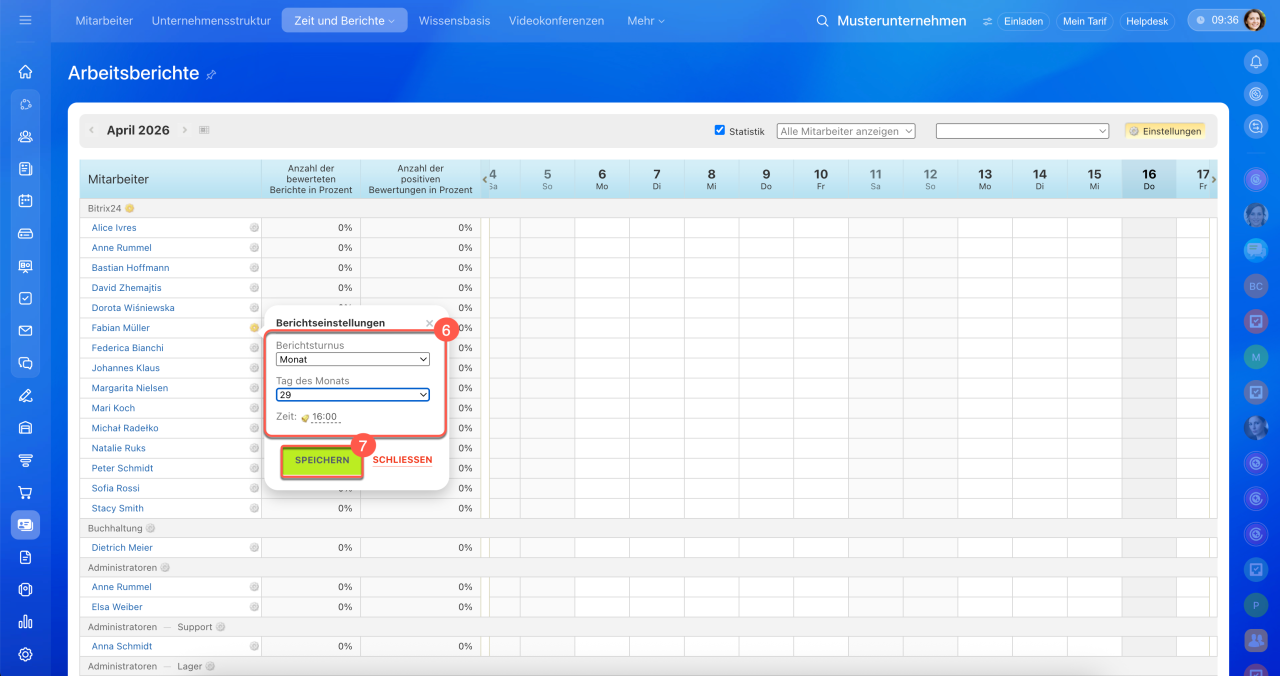This screenshot has height=676, width=1280.
Task: Click the shopping cart sidebar icon
Action: (25, 492)
